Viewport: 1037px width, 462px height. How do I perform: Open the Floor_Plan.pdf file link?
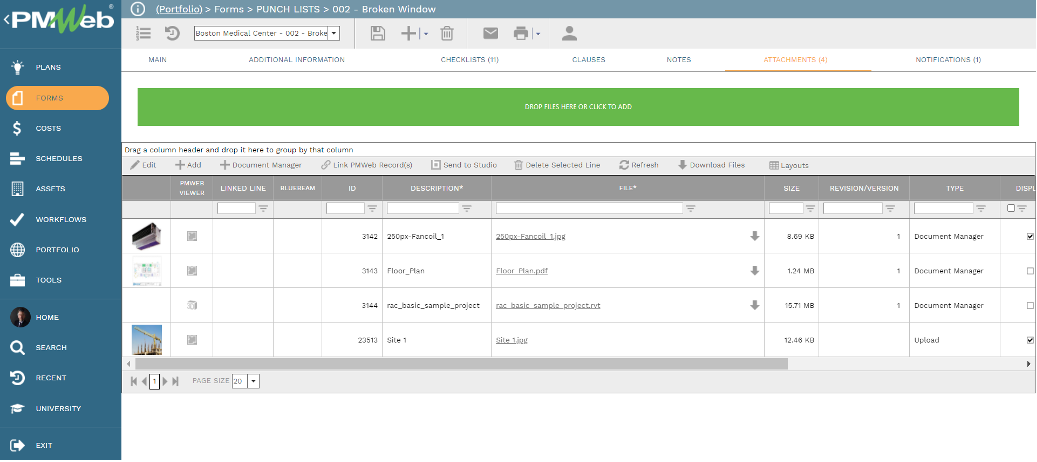tap(522, 271)
